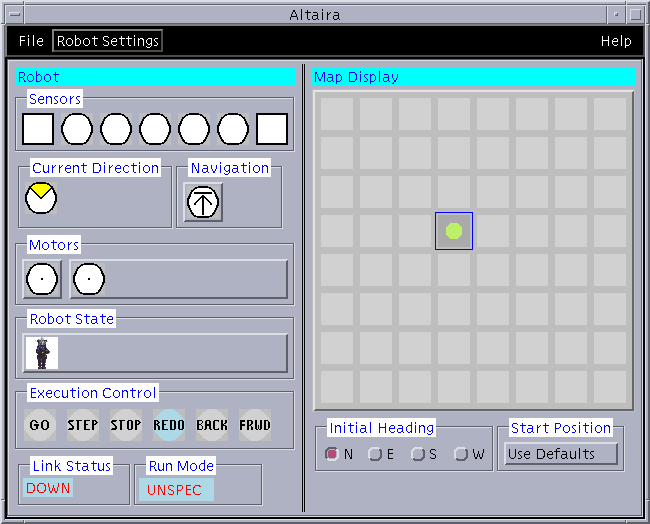650x524 pixels.
Task: Step forward with the FRWD button
Action: pyautogui.click(x=255, y=425)
